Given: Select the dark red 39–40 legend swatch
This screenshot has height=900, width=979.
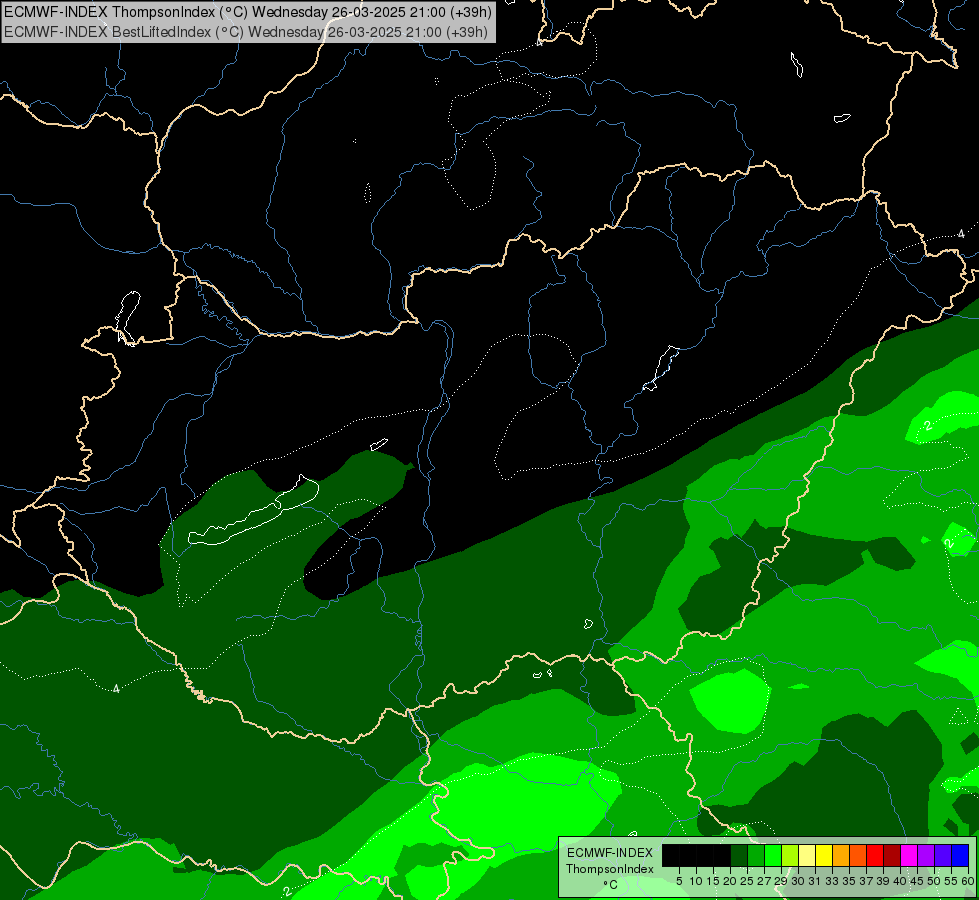Looking at the screenshot, I should 892,856.
